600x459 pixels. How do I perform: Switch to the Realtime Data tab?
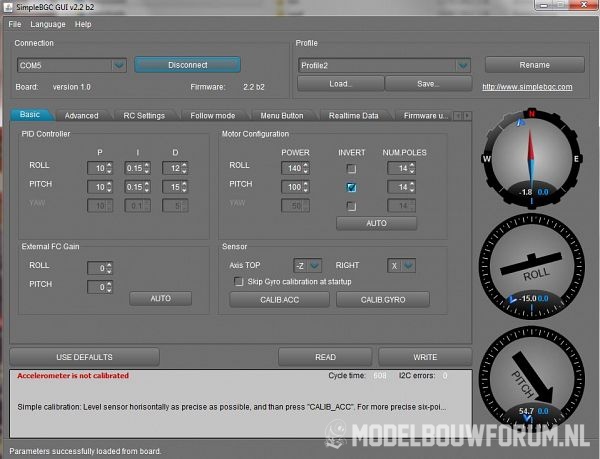coord(354,116)
